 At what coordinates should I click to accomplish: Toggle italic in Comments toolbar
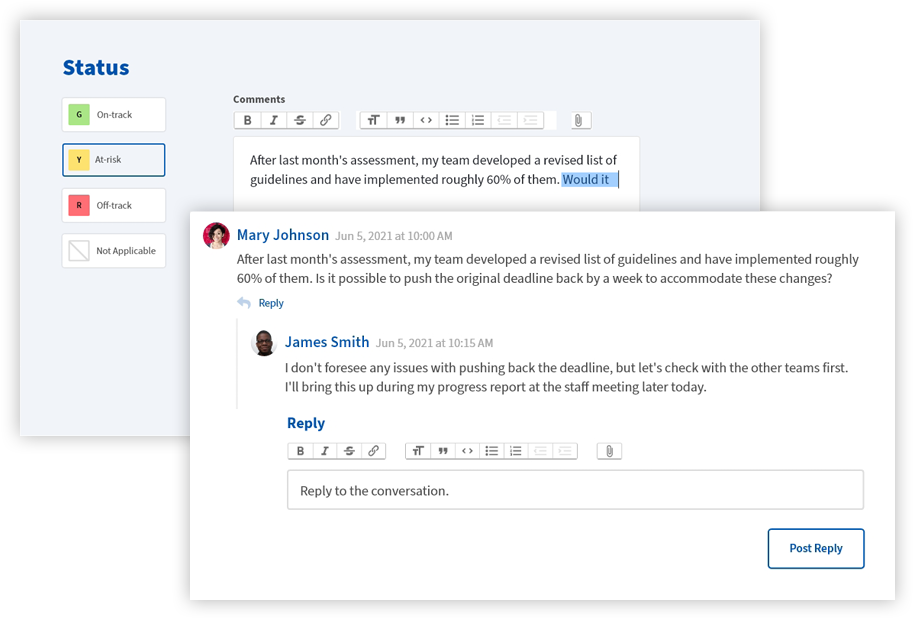[274, 120]
